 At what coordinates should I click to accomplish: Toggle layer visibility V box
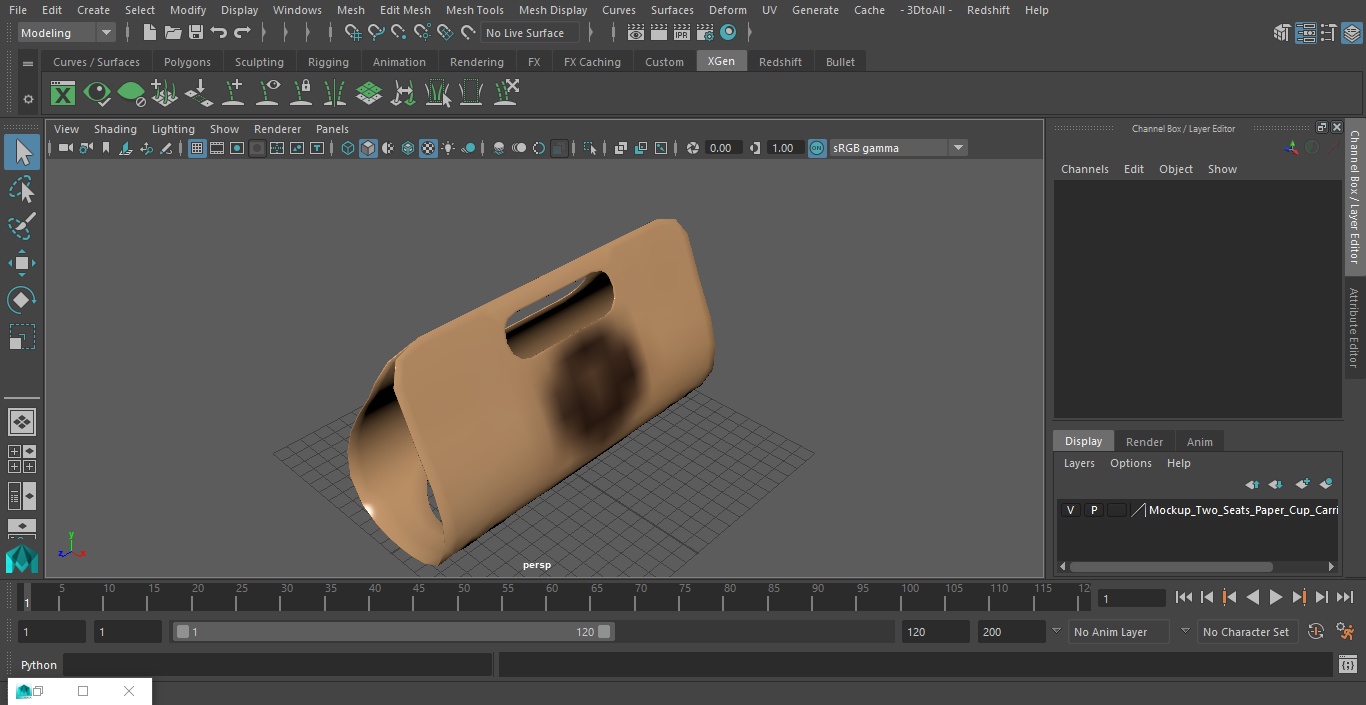tap(1070, 510)
